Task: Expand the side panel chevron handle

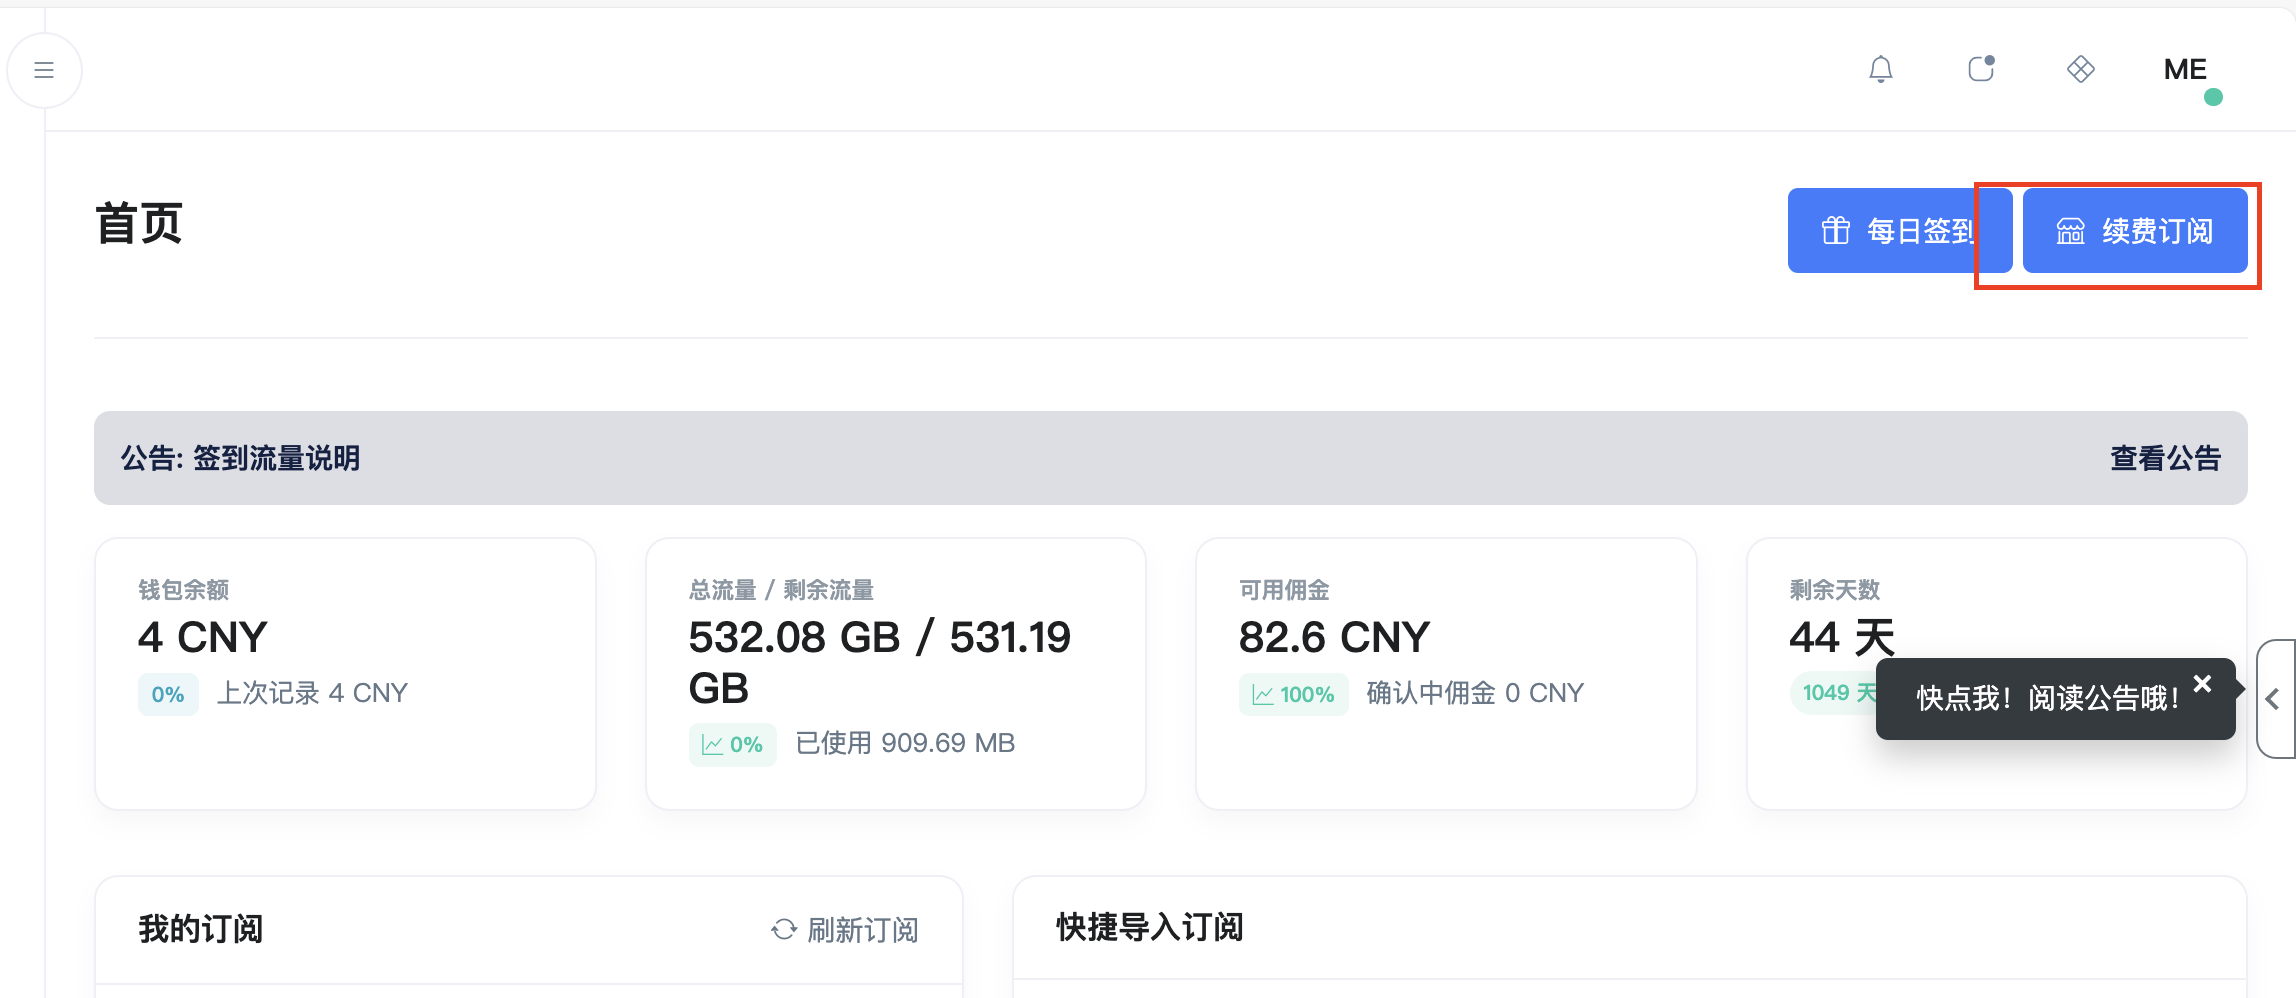Action: pos(2276,699)
